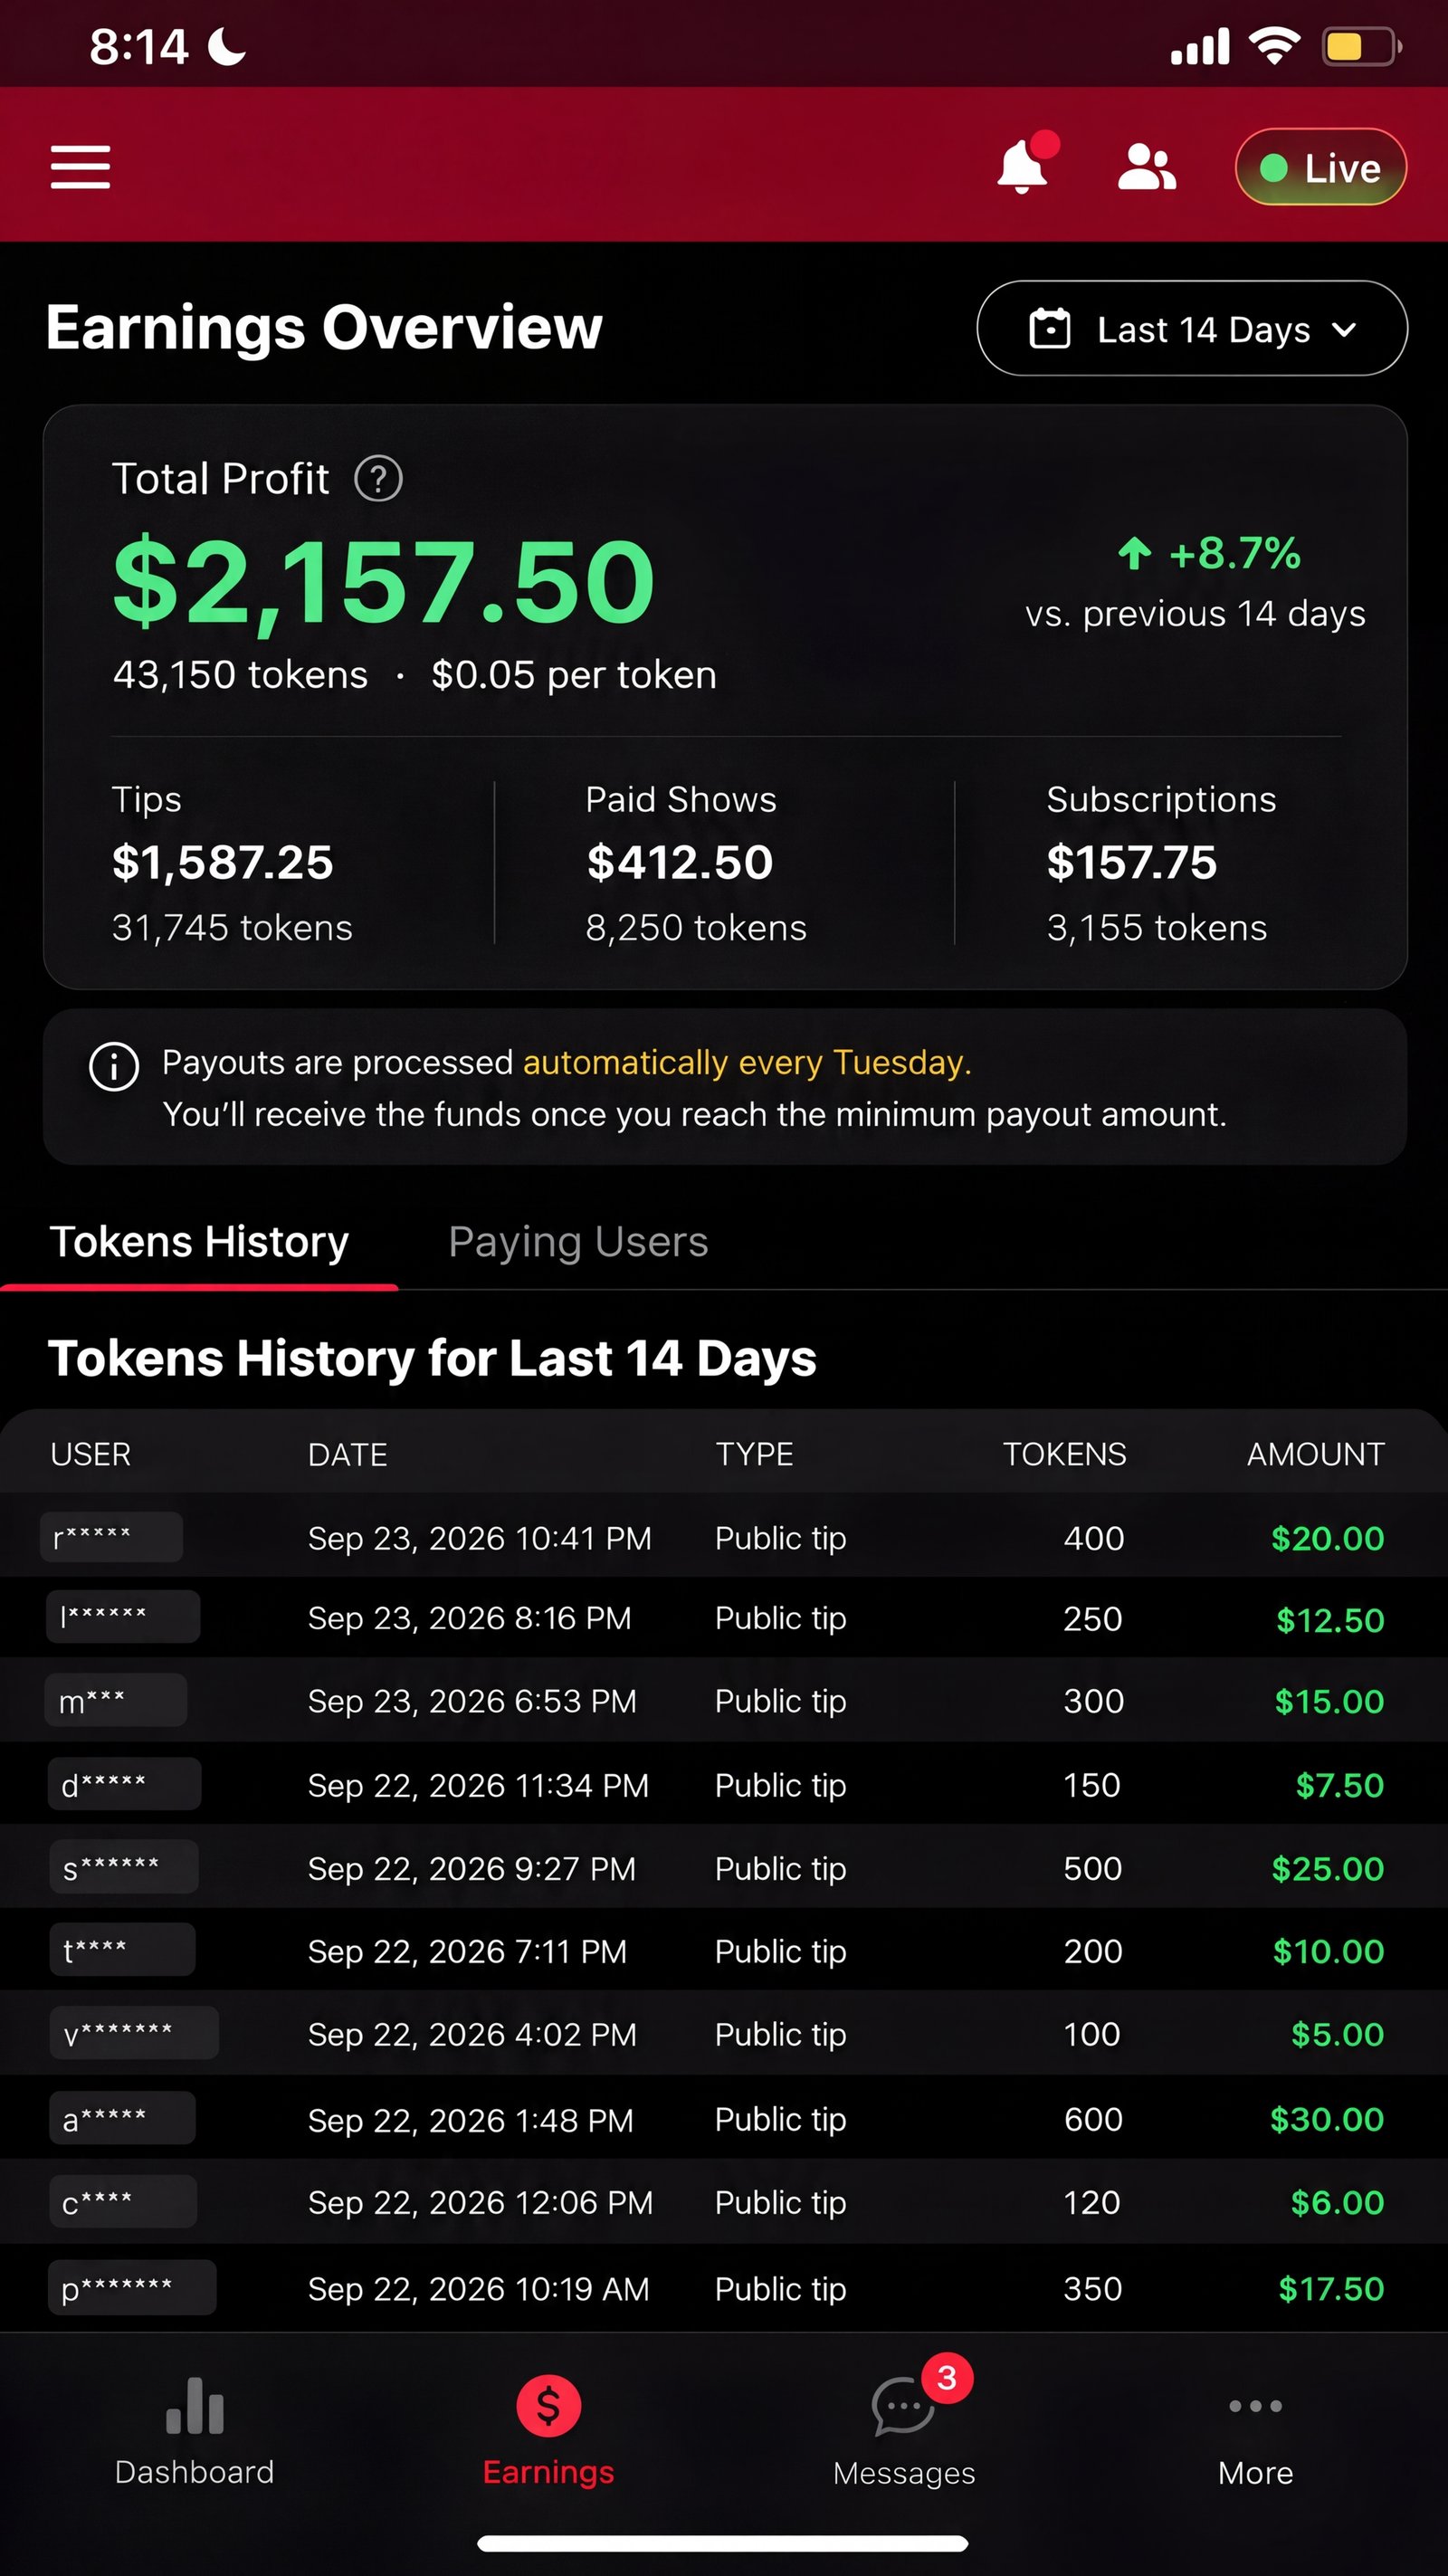Open the users group icon
This screenshot has width=1448, height=2576.
point(1146,167)
